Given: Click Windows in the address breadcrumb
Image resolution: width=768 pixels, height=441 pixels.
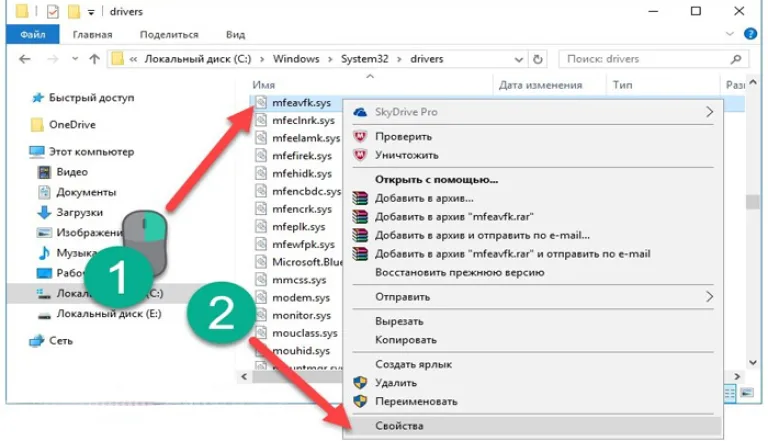Looking at the screenshot, I should pyautogui.click(x=296, y=59).
